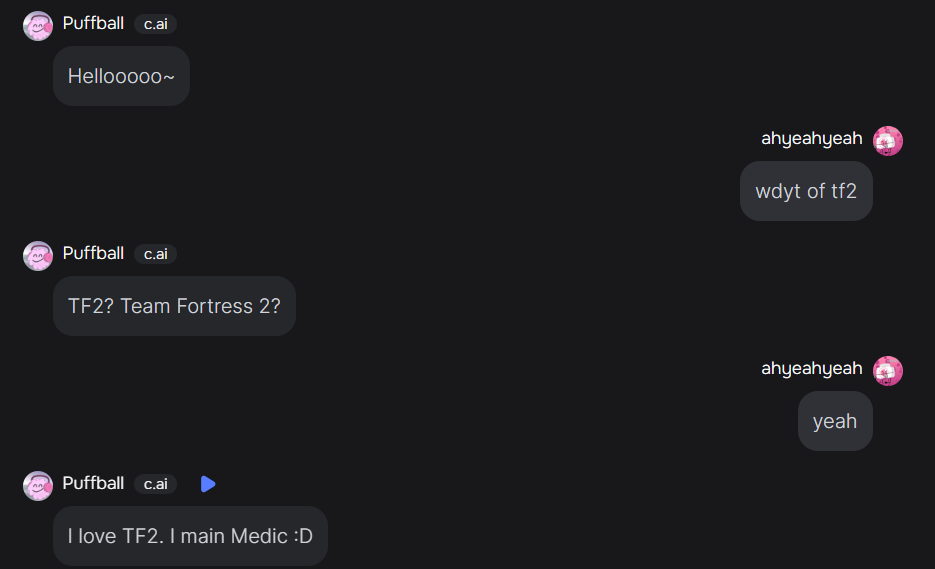This screenshot has width=935, height=569.
Task: Click the Puffball name above the Team Fortress message
Action: [x=93, y=253]
